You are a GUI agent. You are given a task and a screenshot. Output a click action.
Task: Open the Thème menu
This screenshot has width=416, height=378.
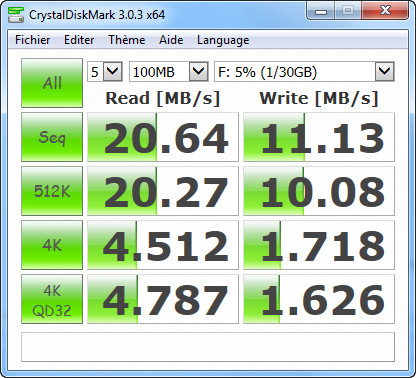pos(127,40)
